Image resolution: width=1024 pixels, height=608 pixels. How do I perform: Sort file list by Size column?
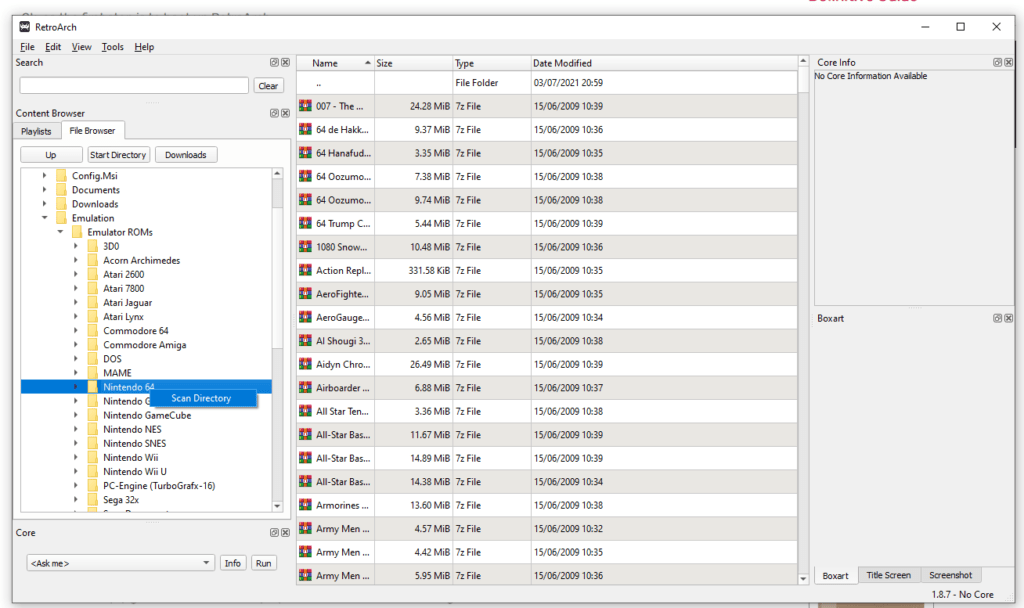tap(413, 63)
